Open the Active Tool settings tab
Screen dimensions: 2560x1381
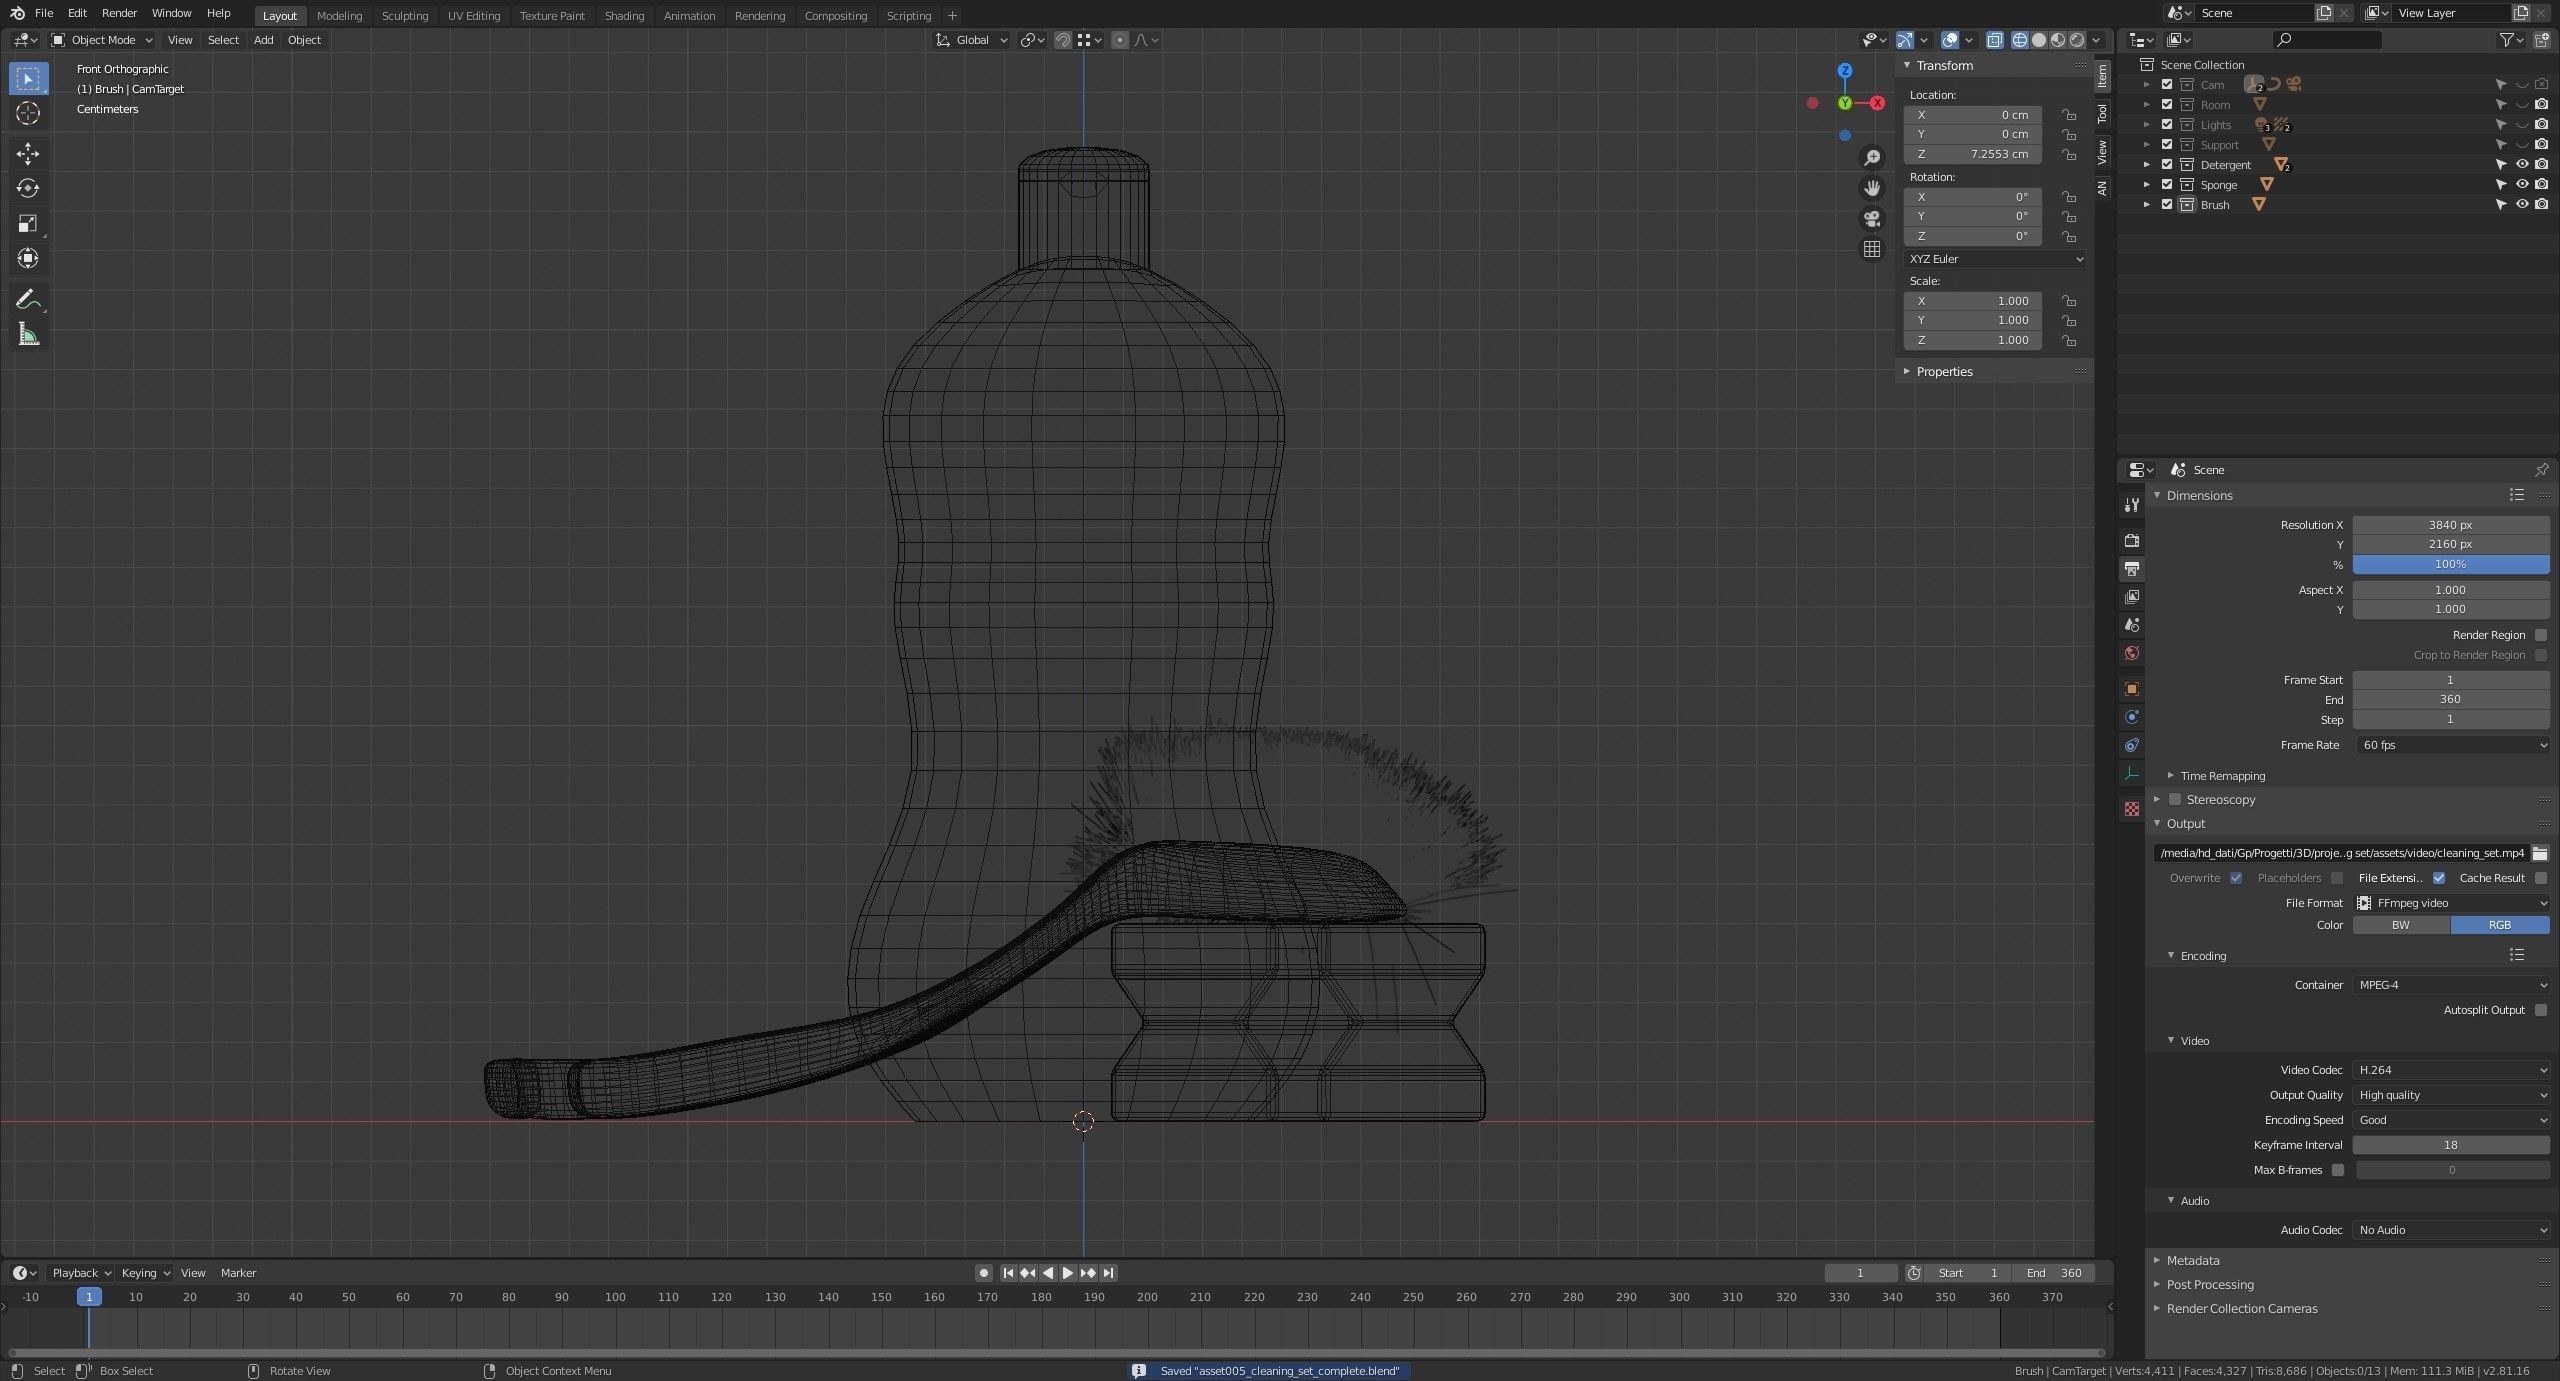[2132, 505]
